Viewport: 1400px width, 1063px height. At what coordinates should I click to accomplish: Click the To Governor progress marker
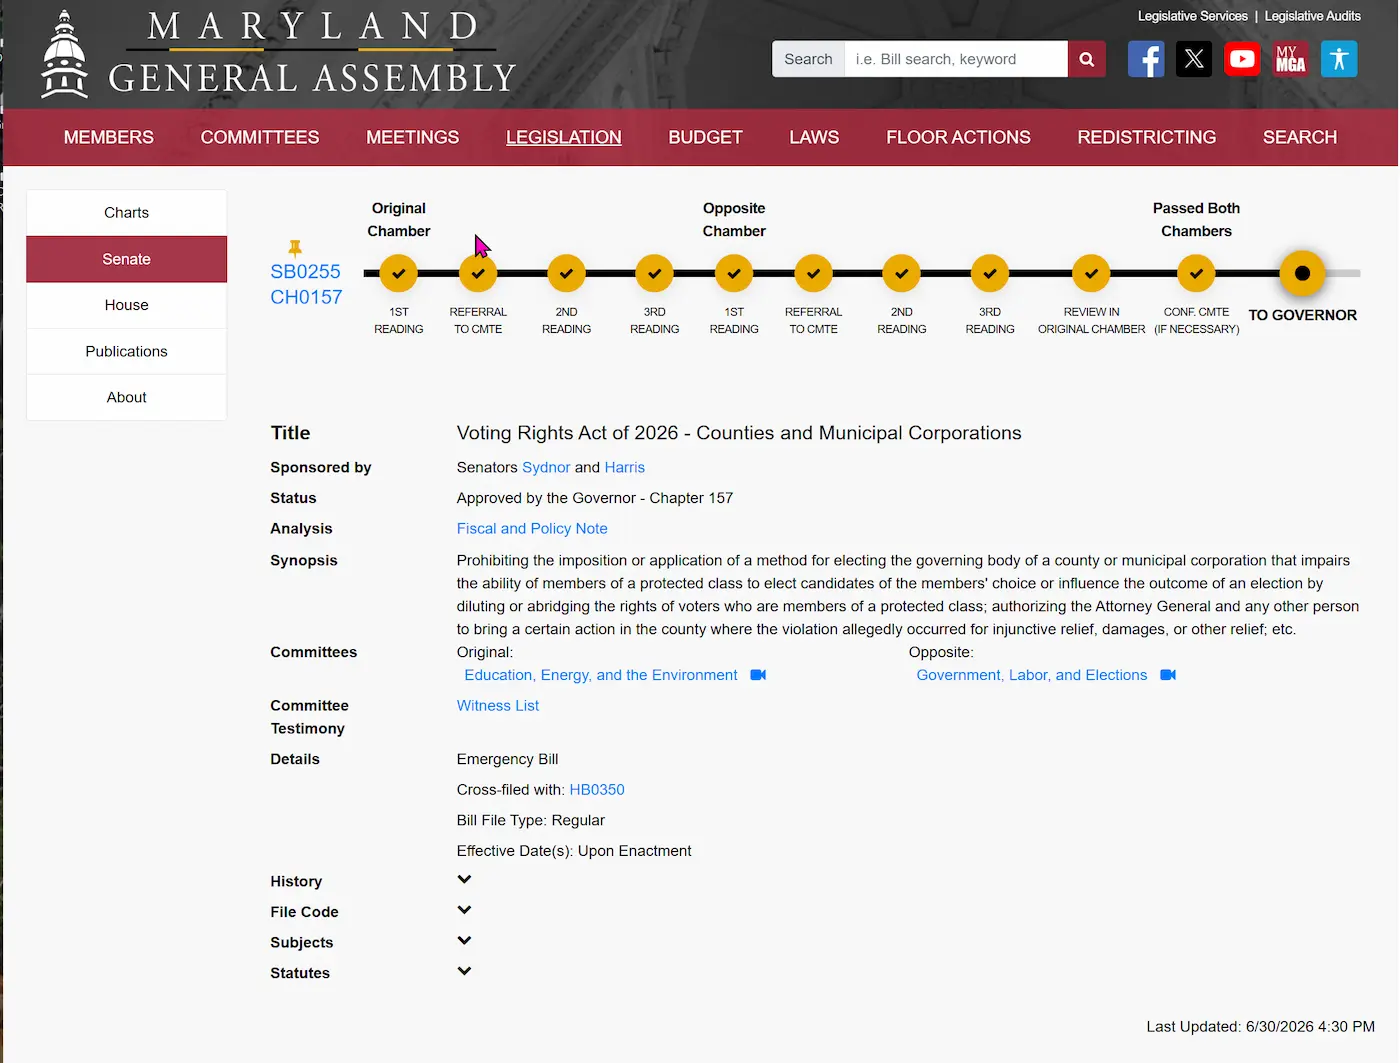point(1302,273)
